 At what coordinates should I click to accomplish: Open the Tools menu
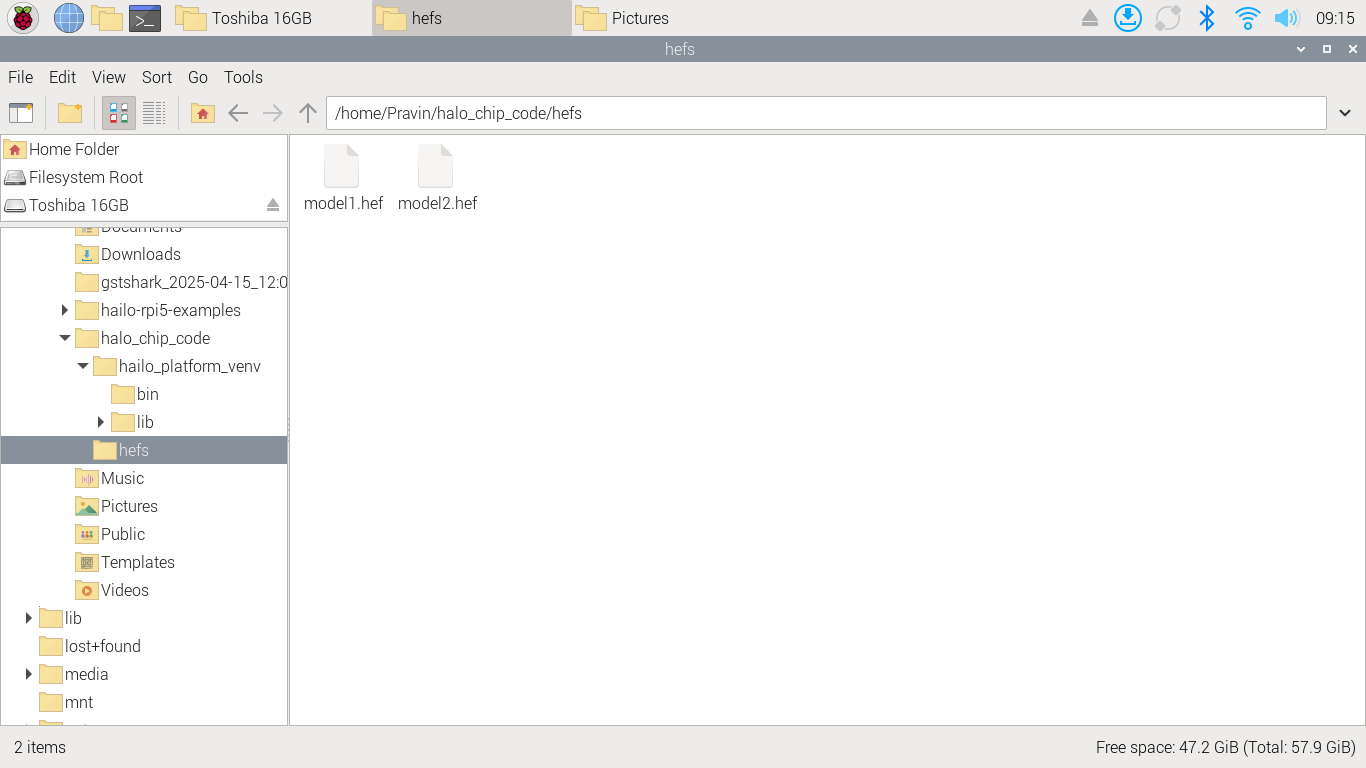click(243, 77)
